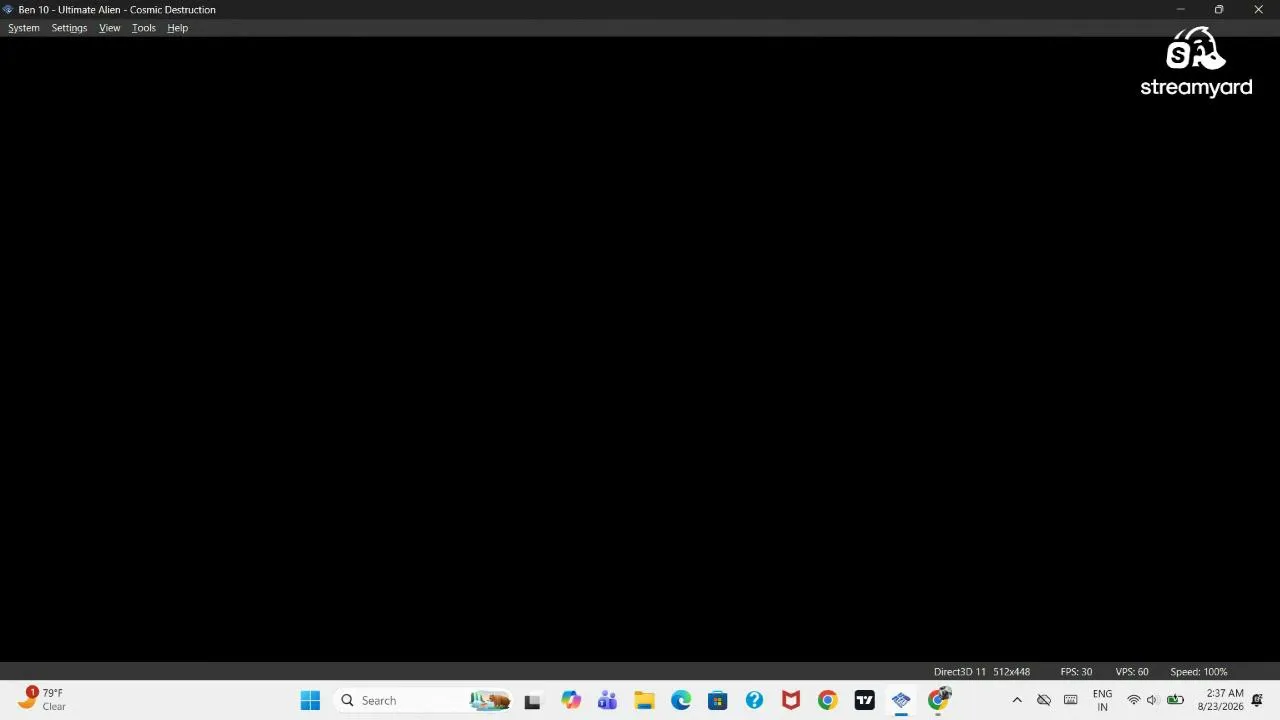This screenshot has height=720, width=1280.
Task: Open Microsoft Store from the taskbar
Action: [x=717, y=701]
